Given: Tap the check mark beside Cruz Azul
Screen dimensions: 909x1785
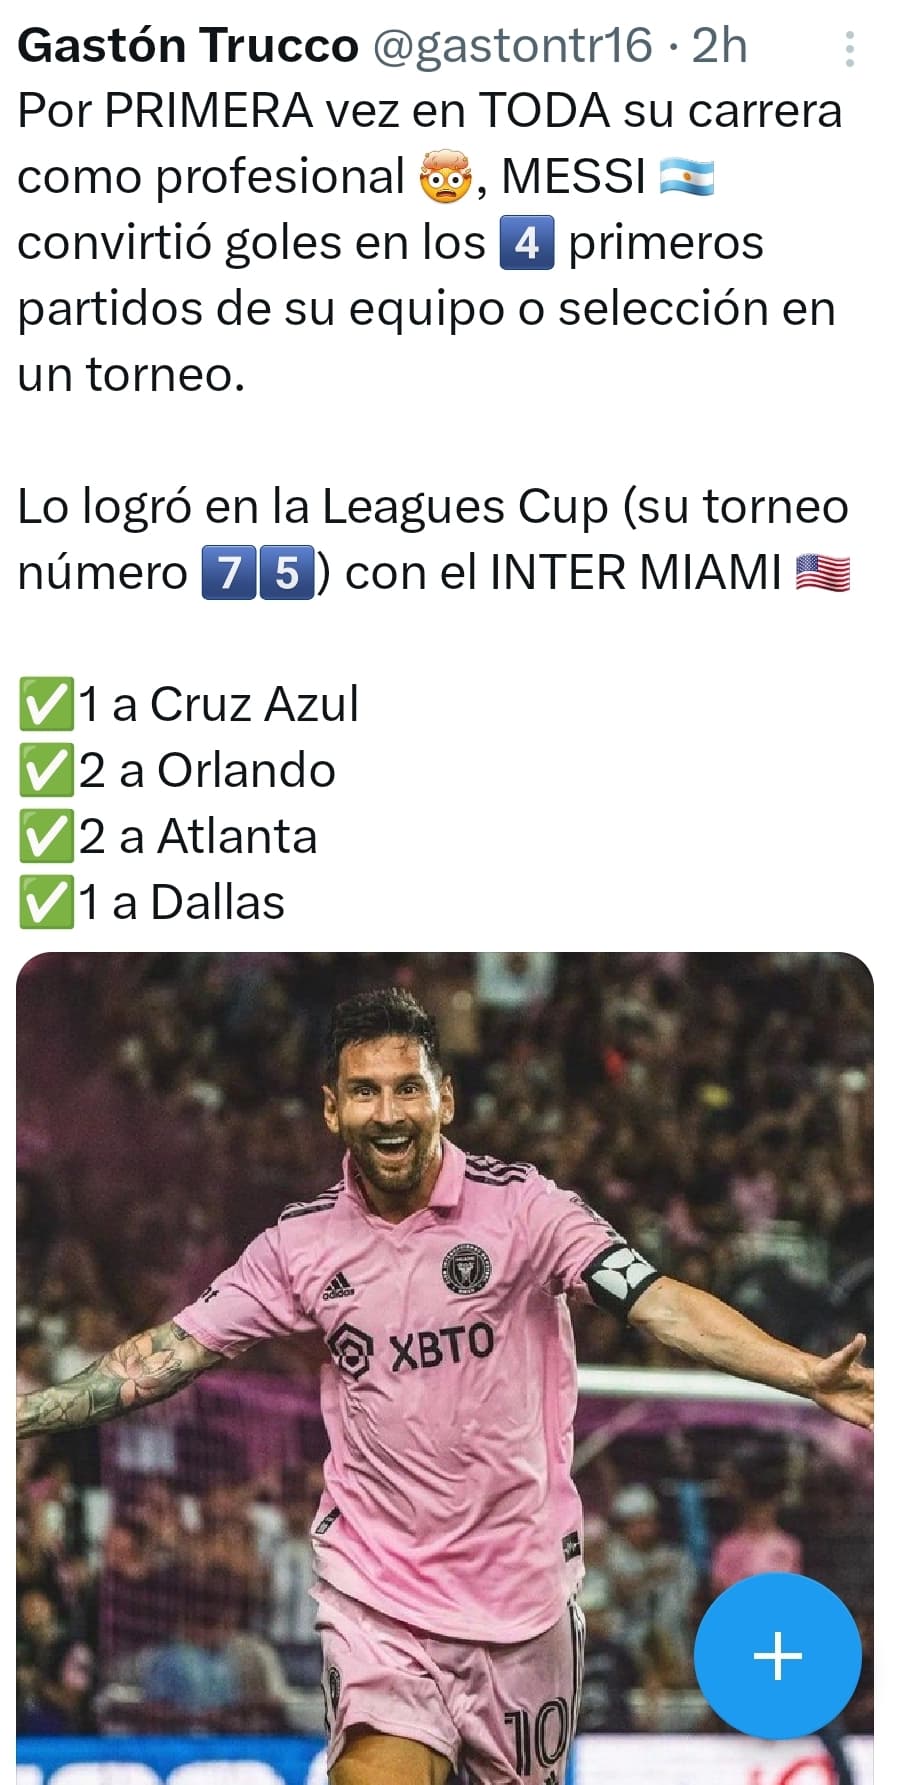Looking at the screenshot, I should [46, 705].
